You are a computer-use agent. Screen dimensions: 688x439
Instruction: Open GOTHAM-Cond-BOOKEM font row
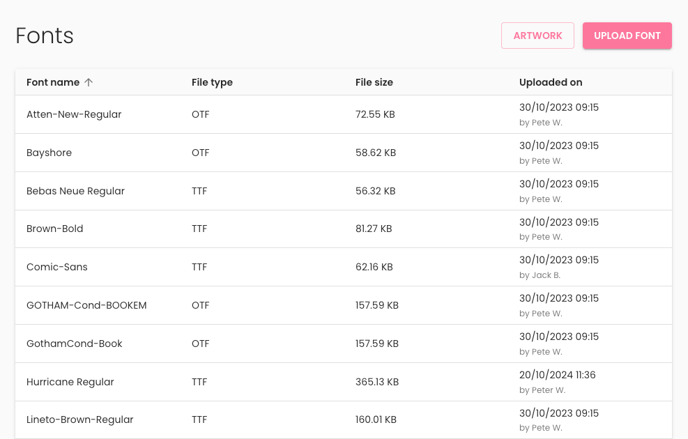(x=344, y=305)
